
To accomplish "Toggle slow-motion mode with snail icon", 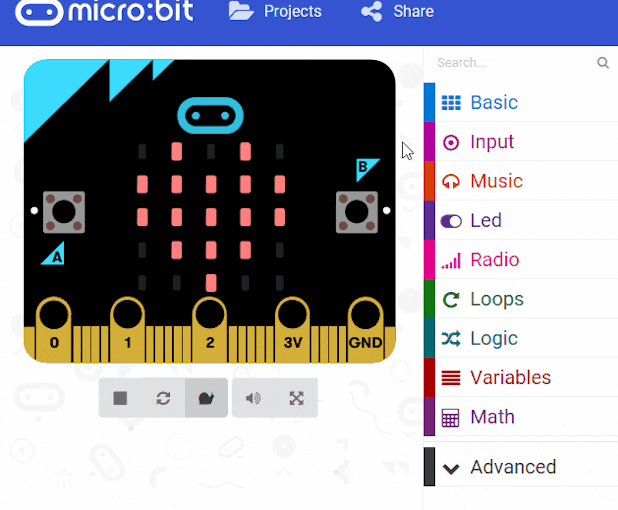I will pyautogui.click(x=206, y=398).
